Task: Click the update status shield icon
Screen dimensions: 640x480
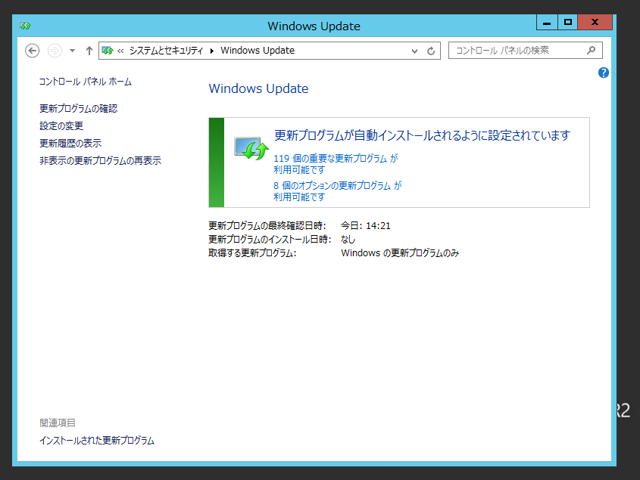Action: click(x=251, y=148)
